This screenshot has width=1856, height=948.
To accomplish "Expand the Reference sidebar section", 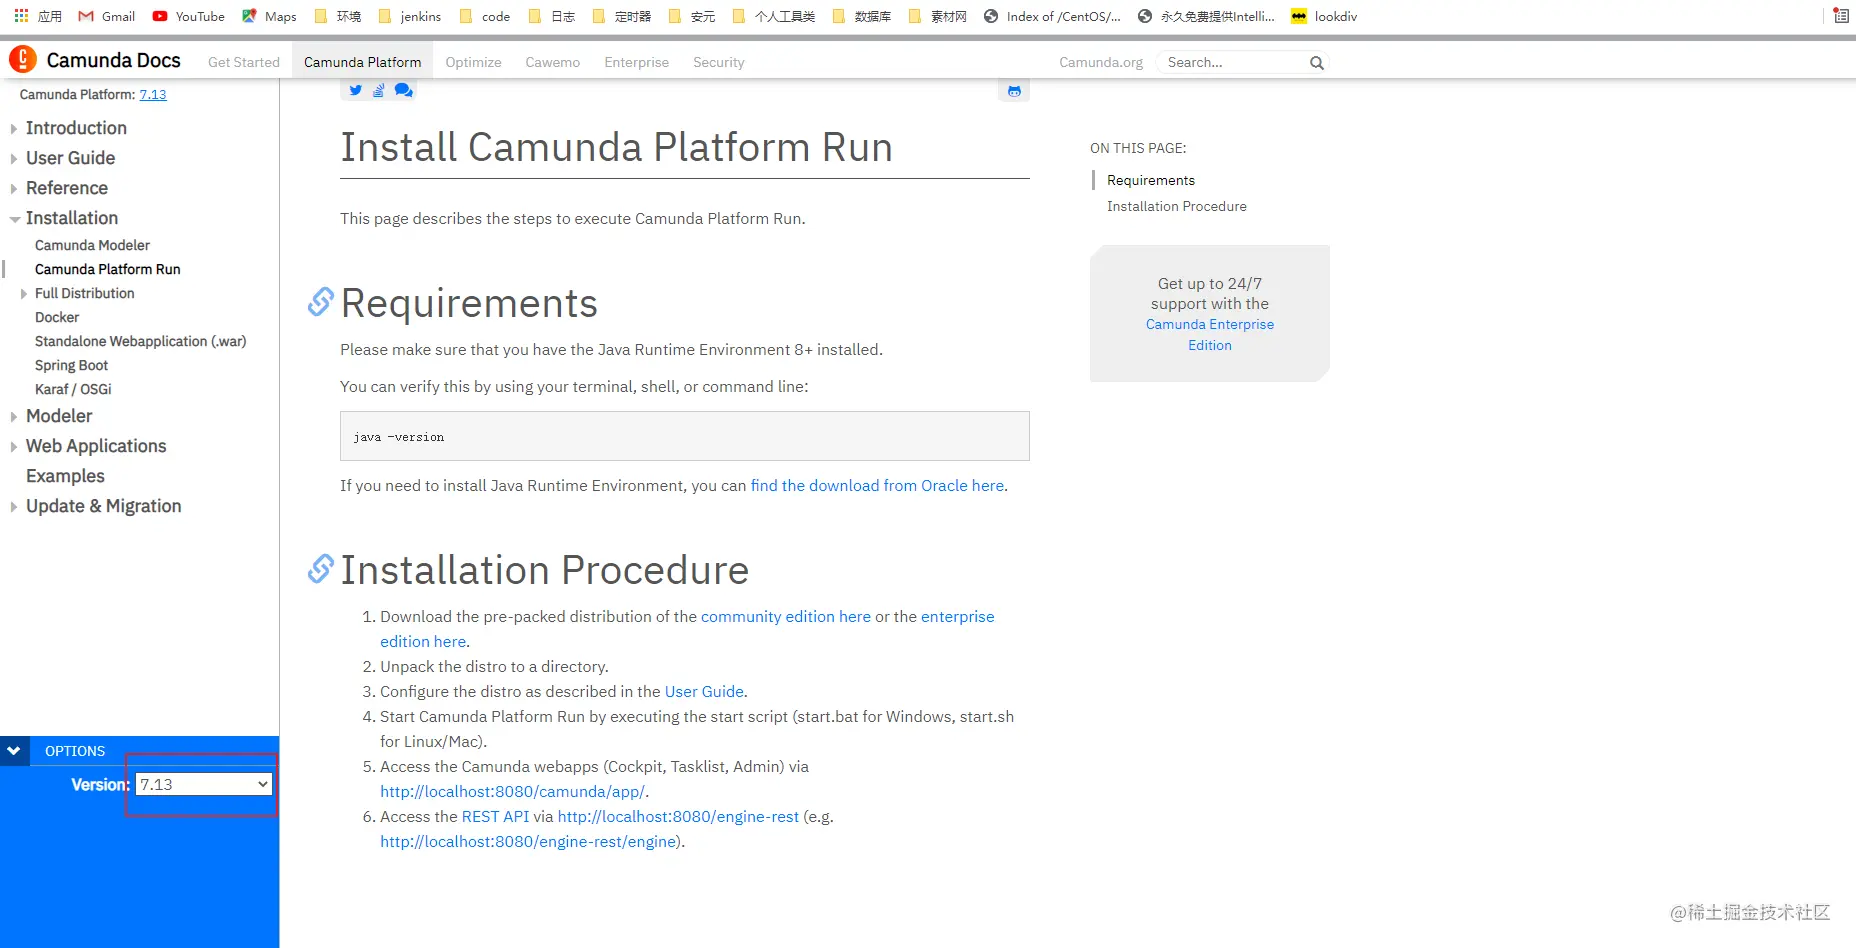I will [x=14, y=188].
